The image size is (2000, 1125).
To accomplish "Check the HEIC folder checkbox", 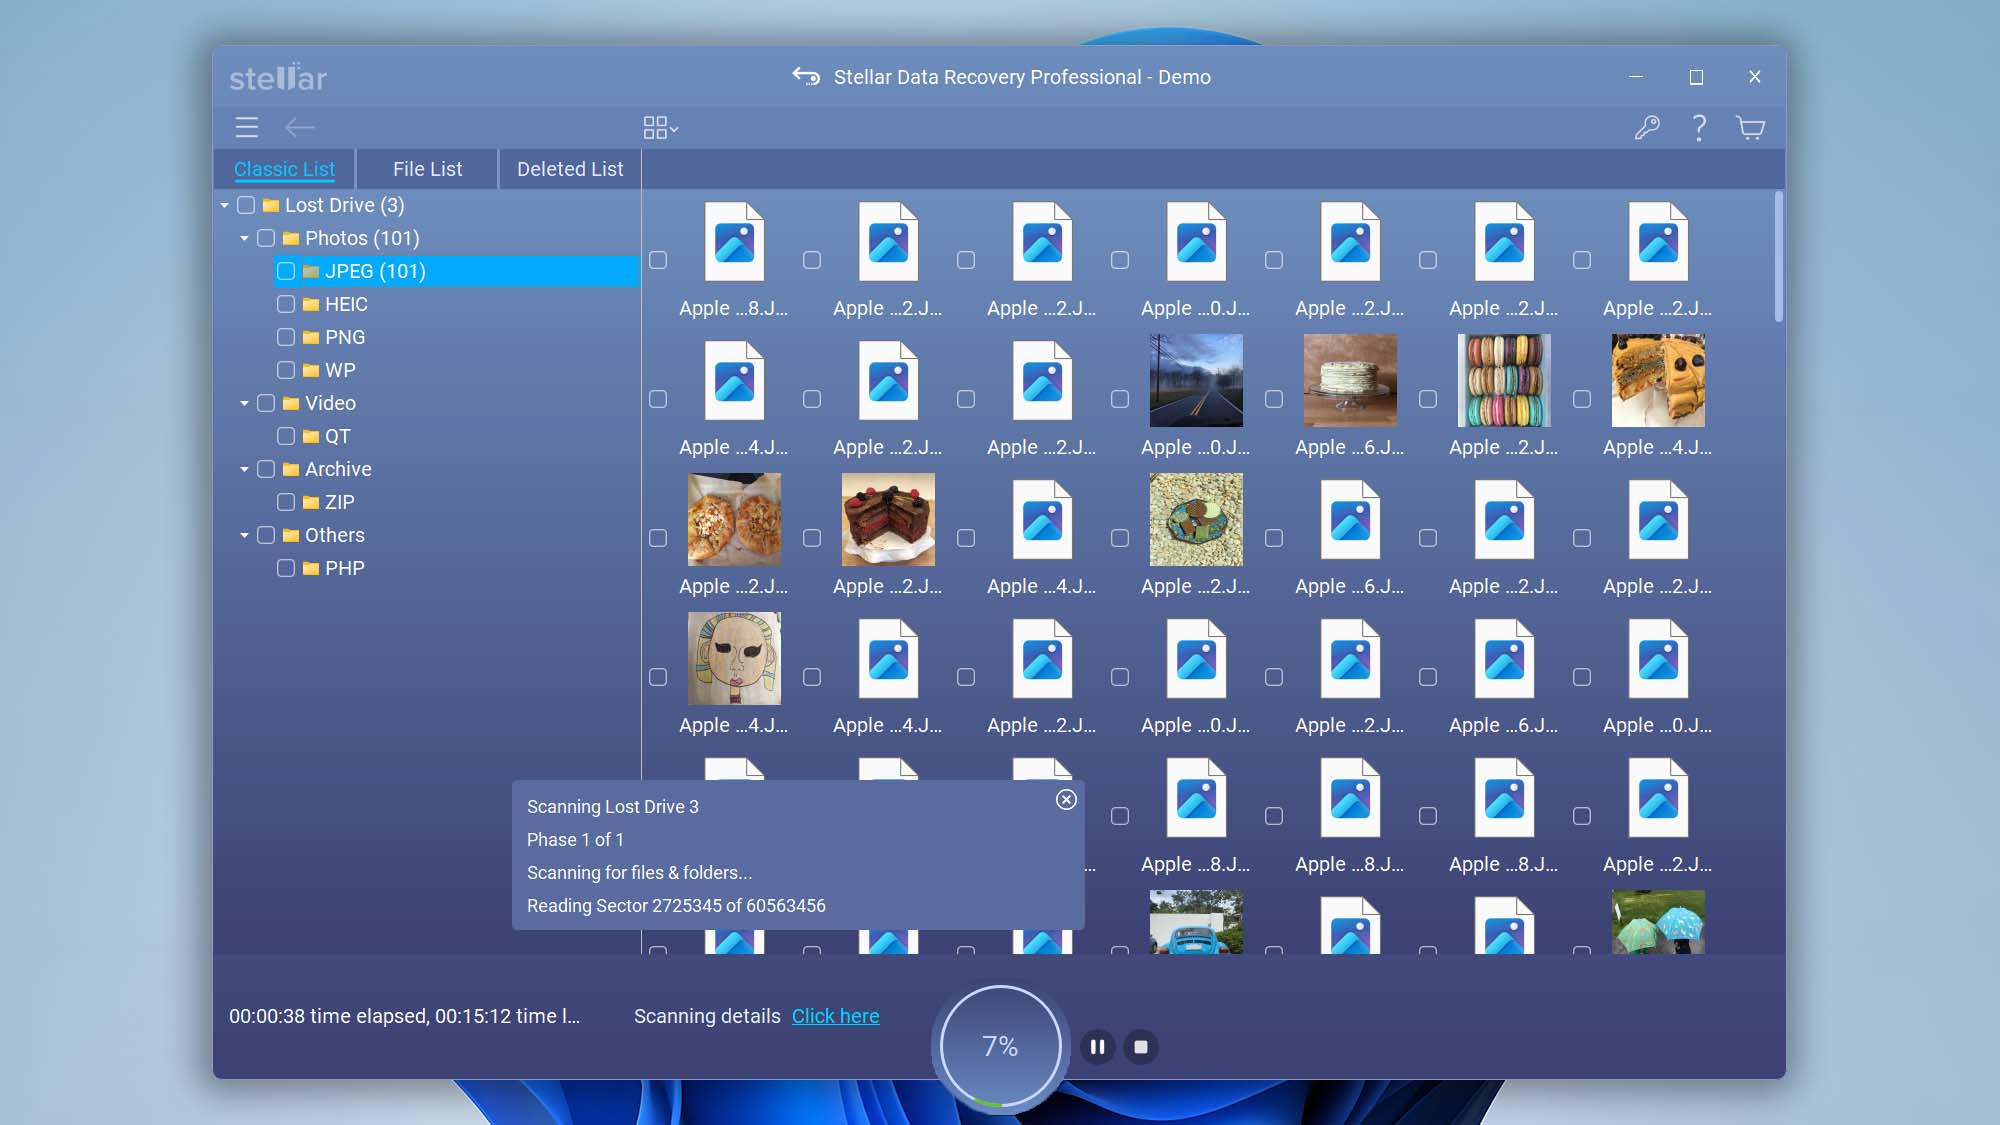I will [286, 304].
